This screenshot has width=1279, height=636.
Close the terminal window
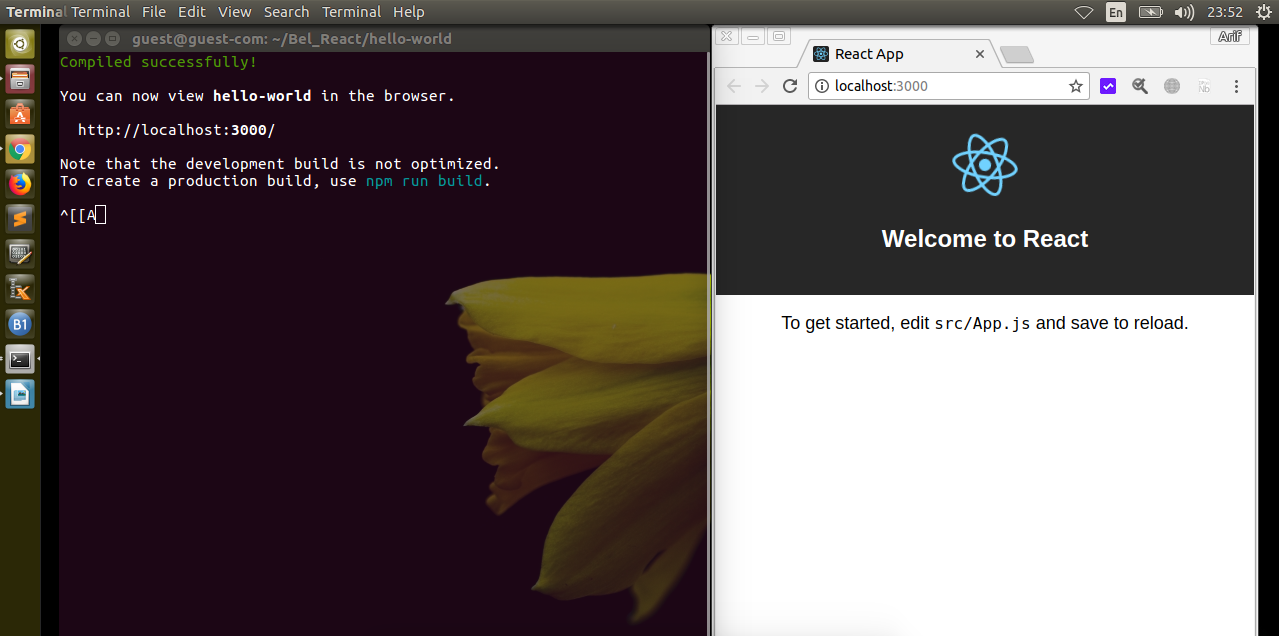point(74,39)
